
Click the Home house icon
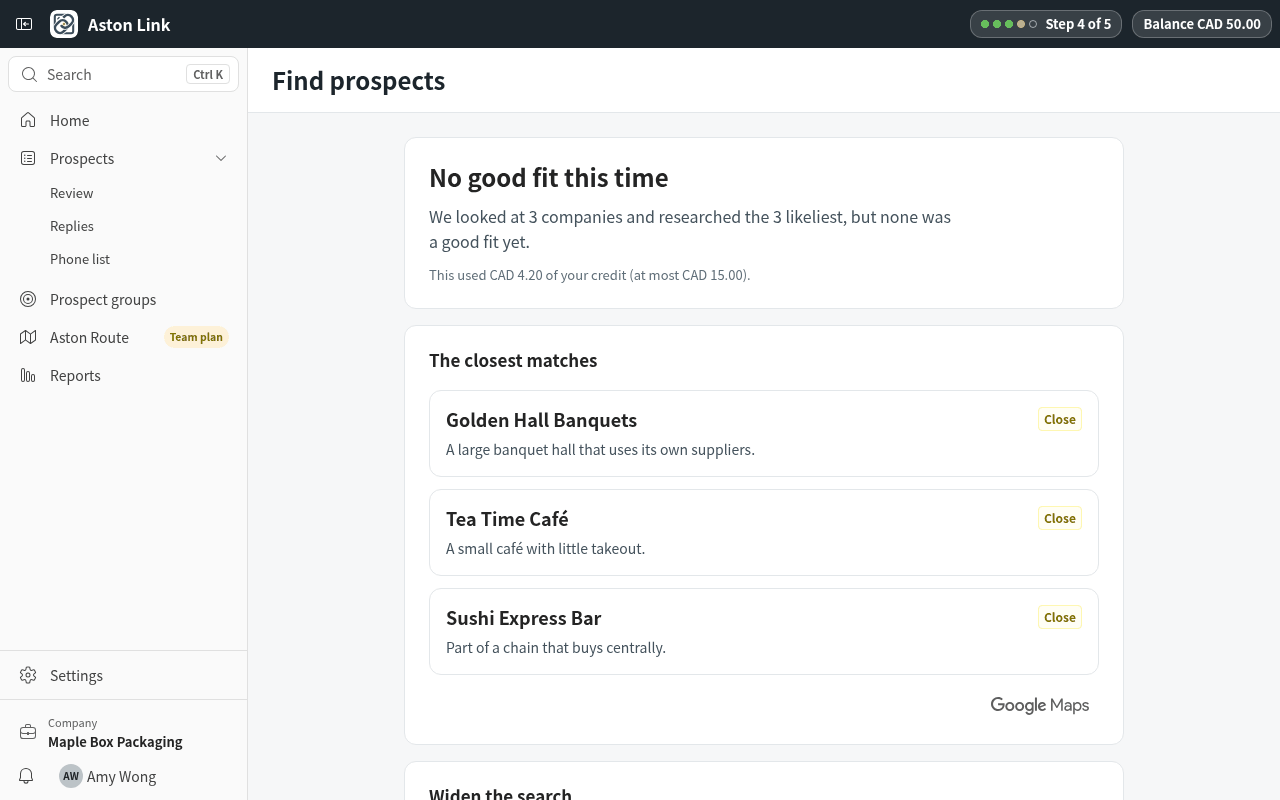point(28,120)
